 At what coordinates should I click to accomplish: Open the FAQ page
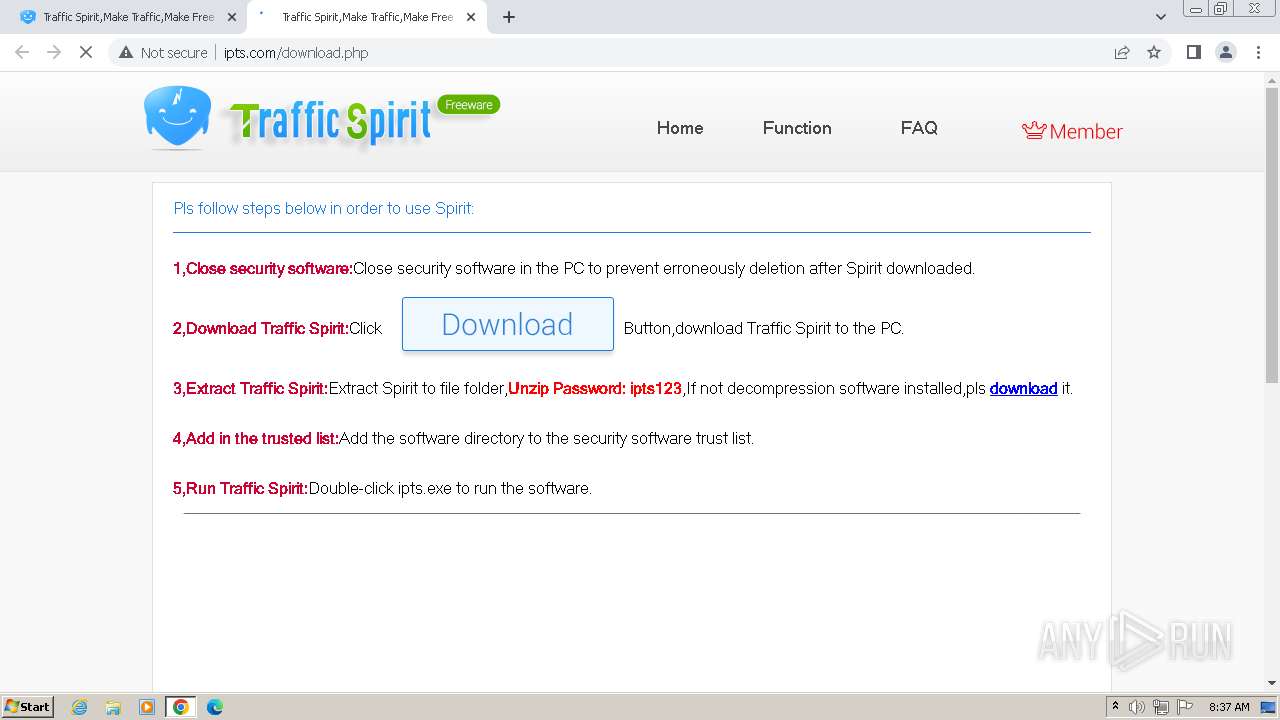click(x=919, y=128)
